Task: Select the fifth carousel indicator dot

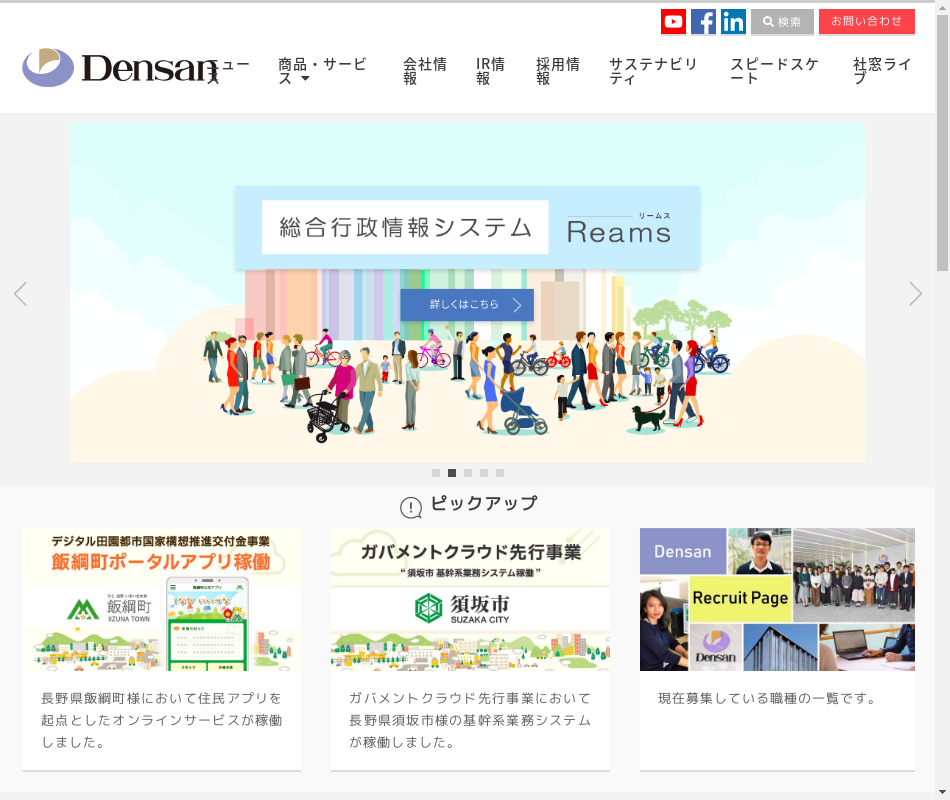Action: (x=500, y=473)
